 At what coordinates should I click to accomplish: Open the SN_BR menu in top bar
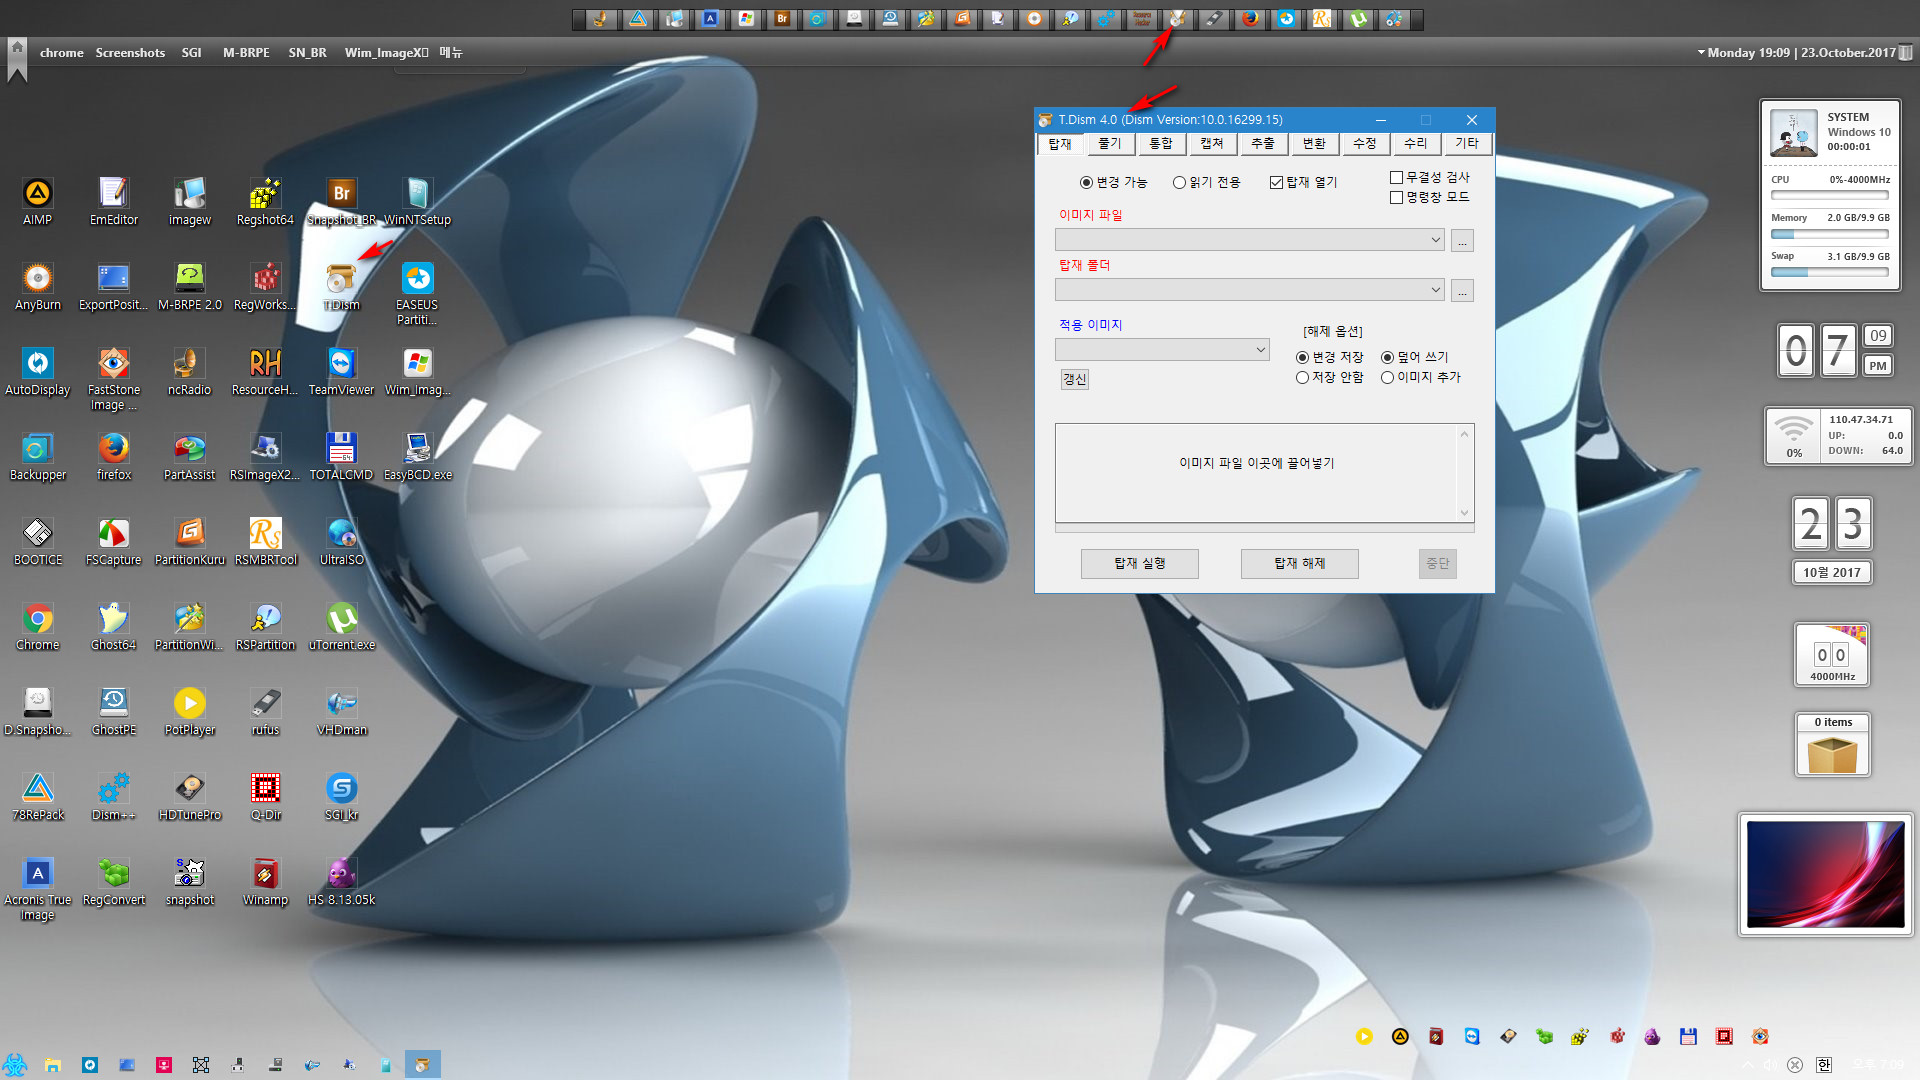307,52
